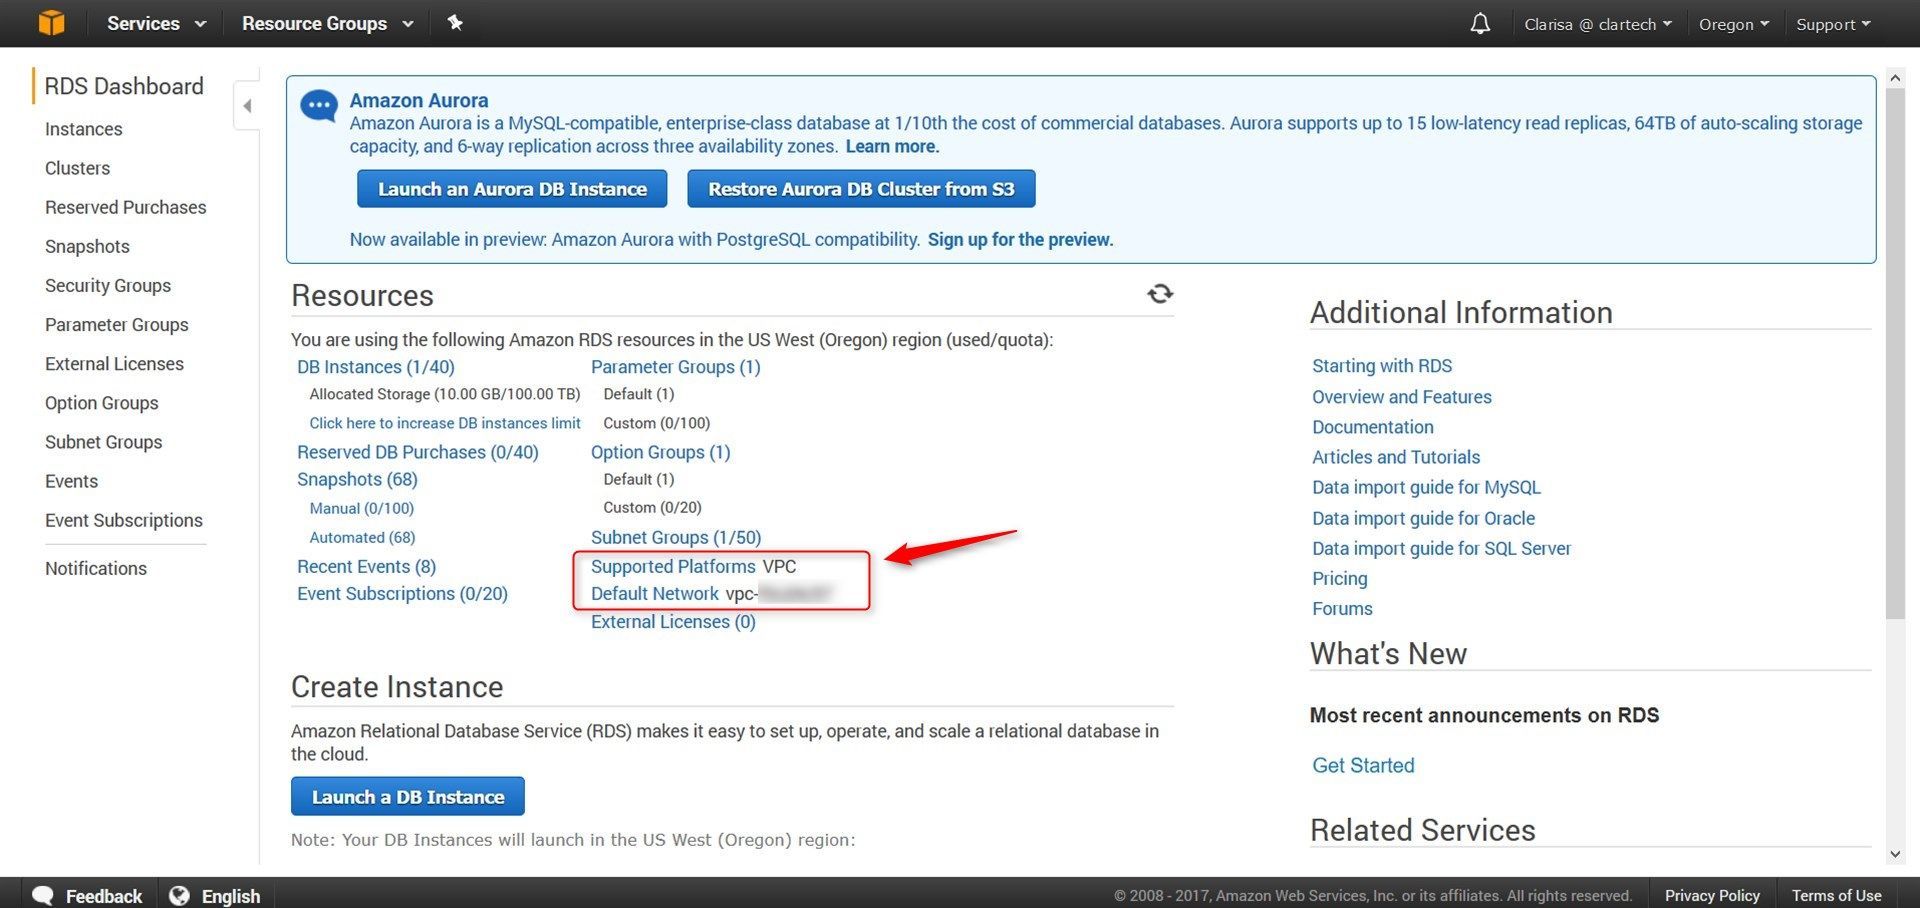Open Automated (68) snapshots link
Viewport: 1920px width, 908px height.
[x=362, y=537]
